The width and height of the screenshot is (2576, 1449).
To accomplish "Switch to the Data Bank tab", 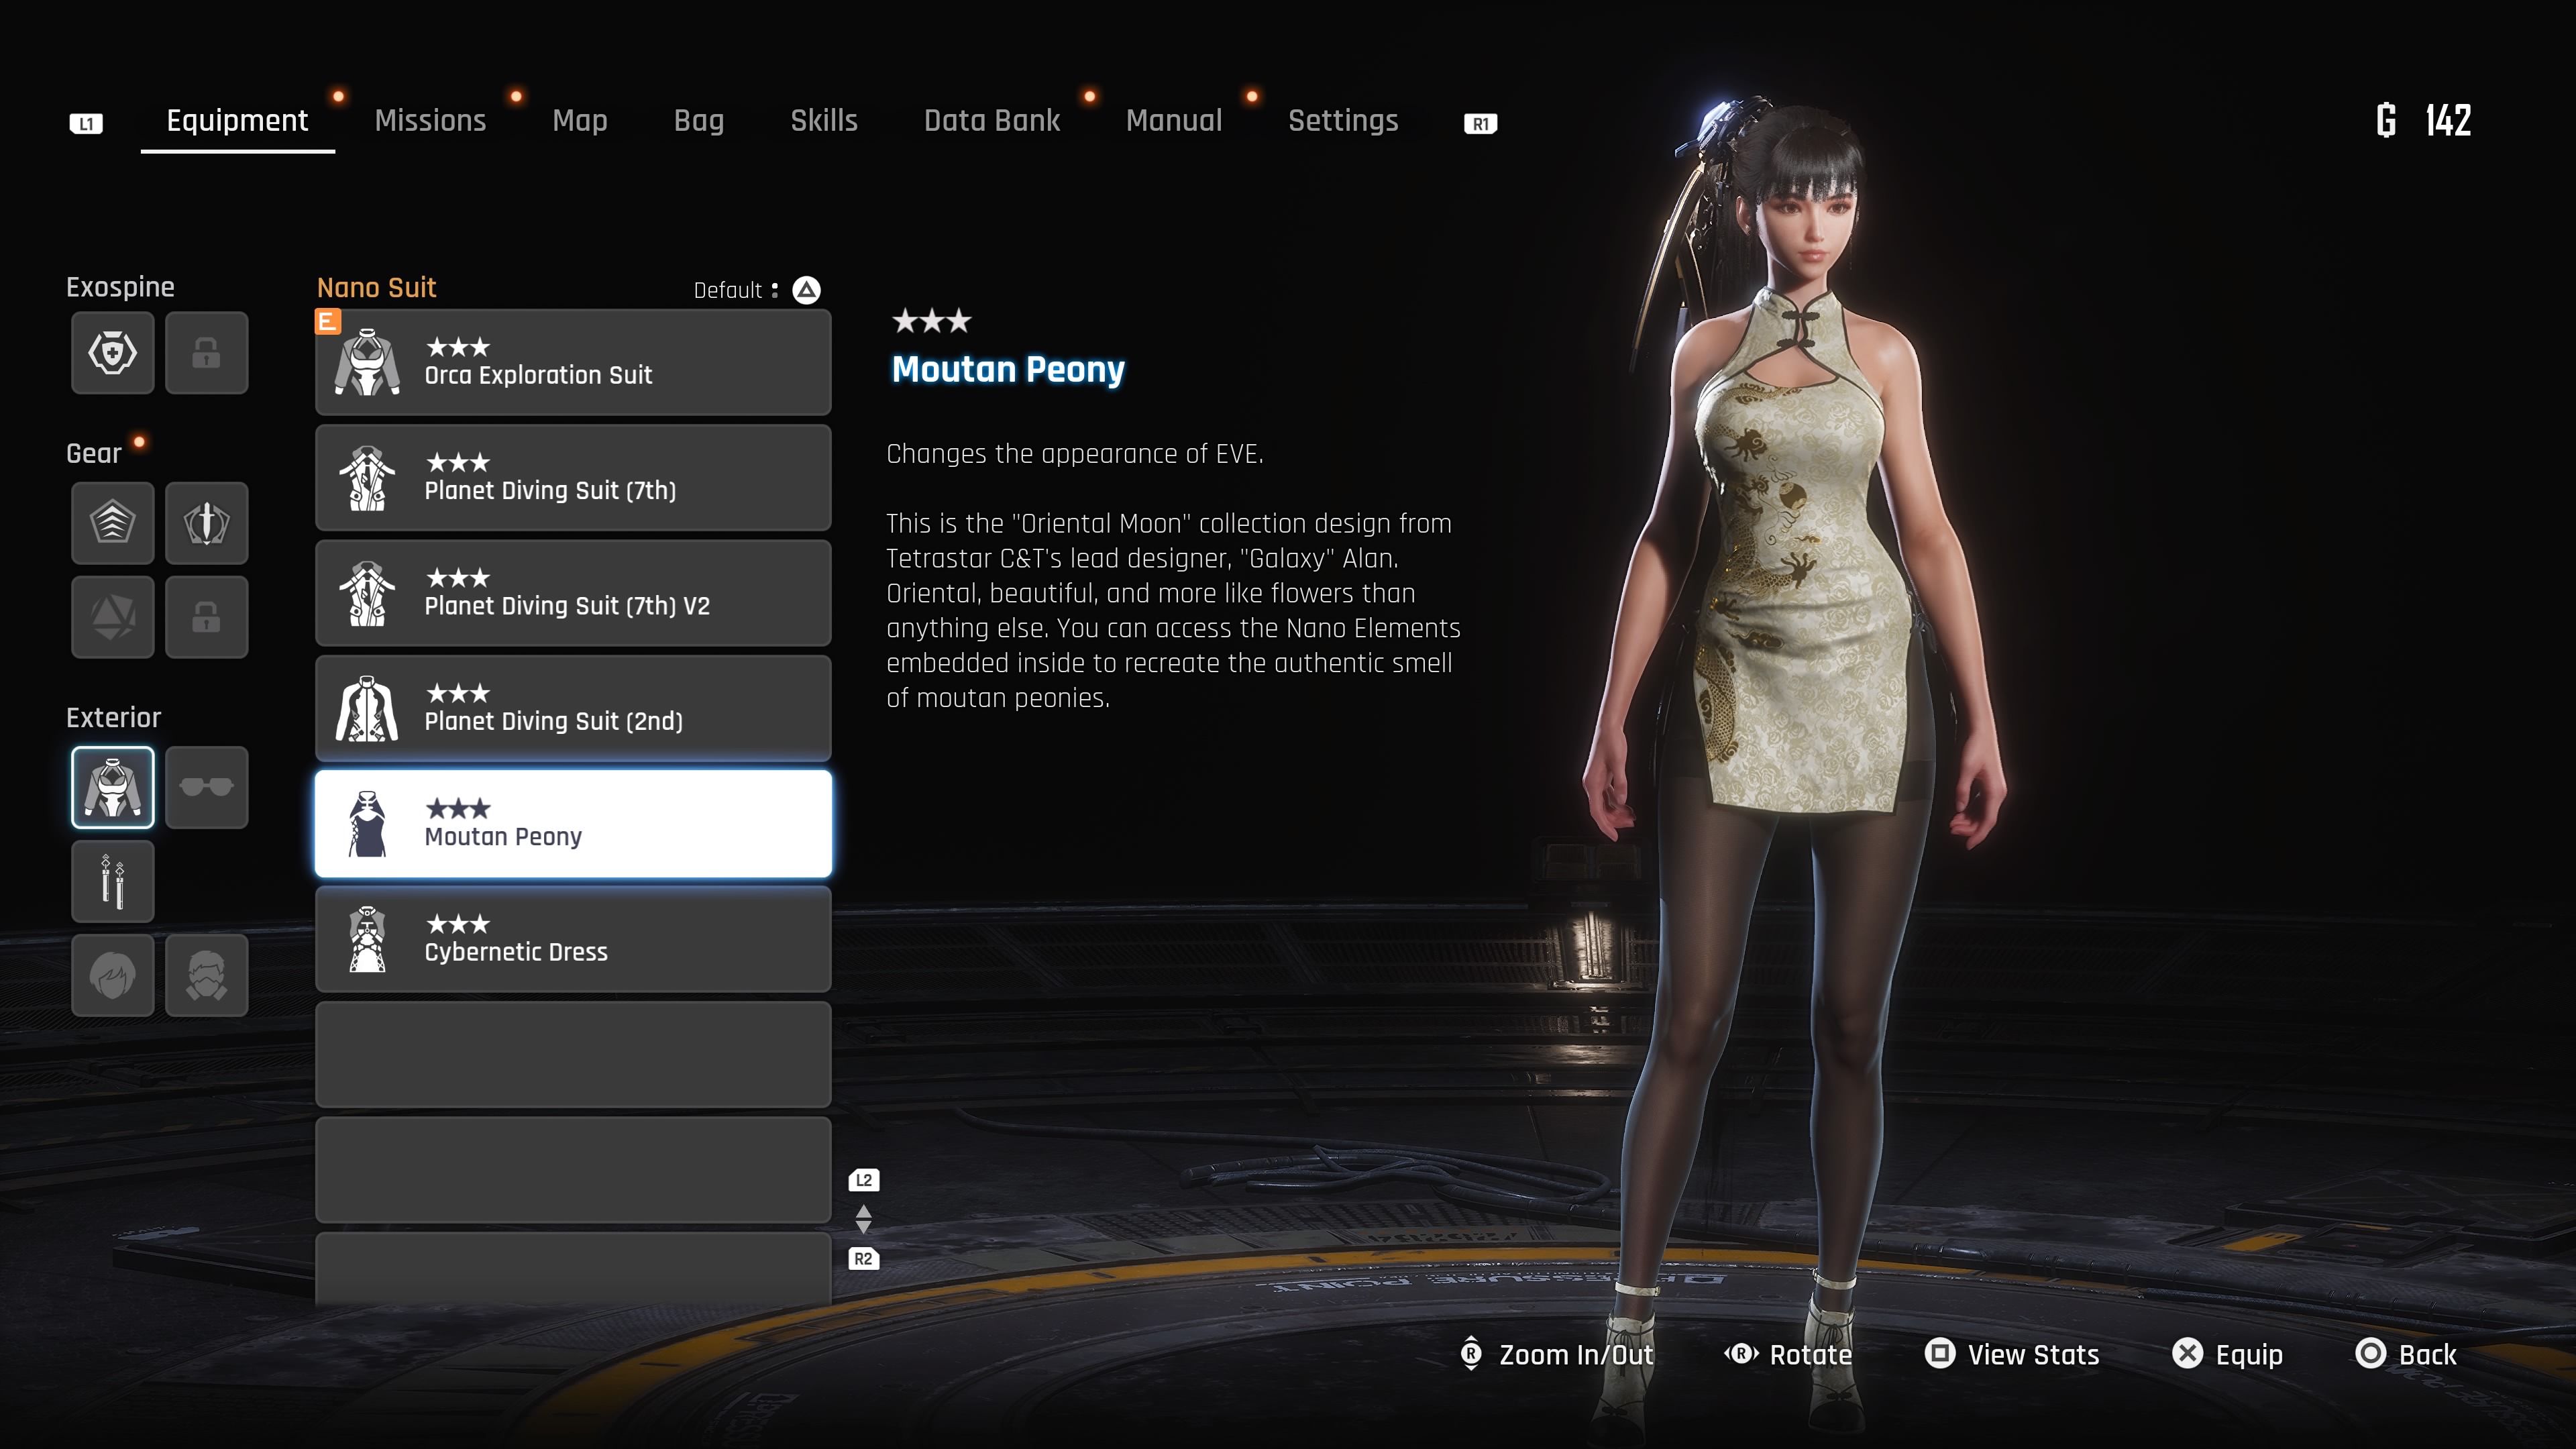I will (992, 121).
